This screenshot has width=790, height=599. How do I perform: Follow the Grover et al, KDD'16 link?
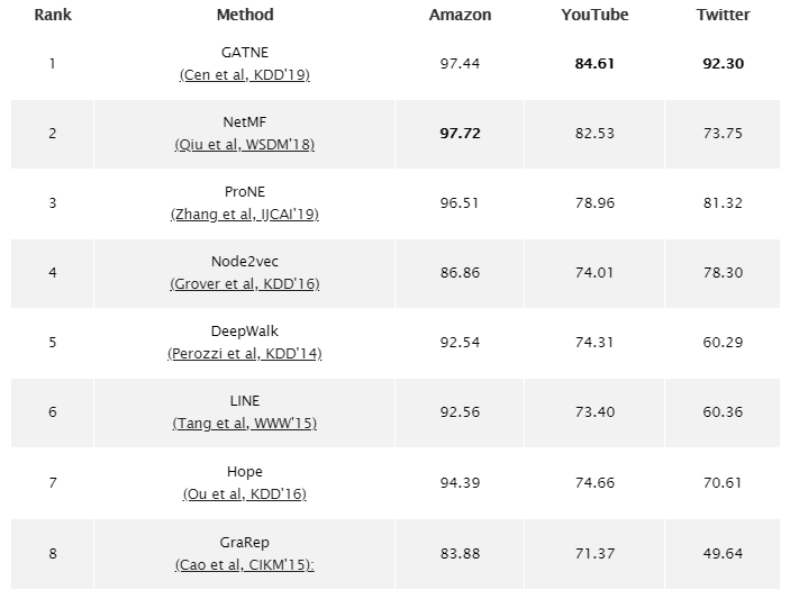[244, 284]
